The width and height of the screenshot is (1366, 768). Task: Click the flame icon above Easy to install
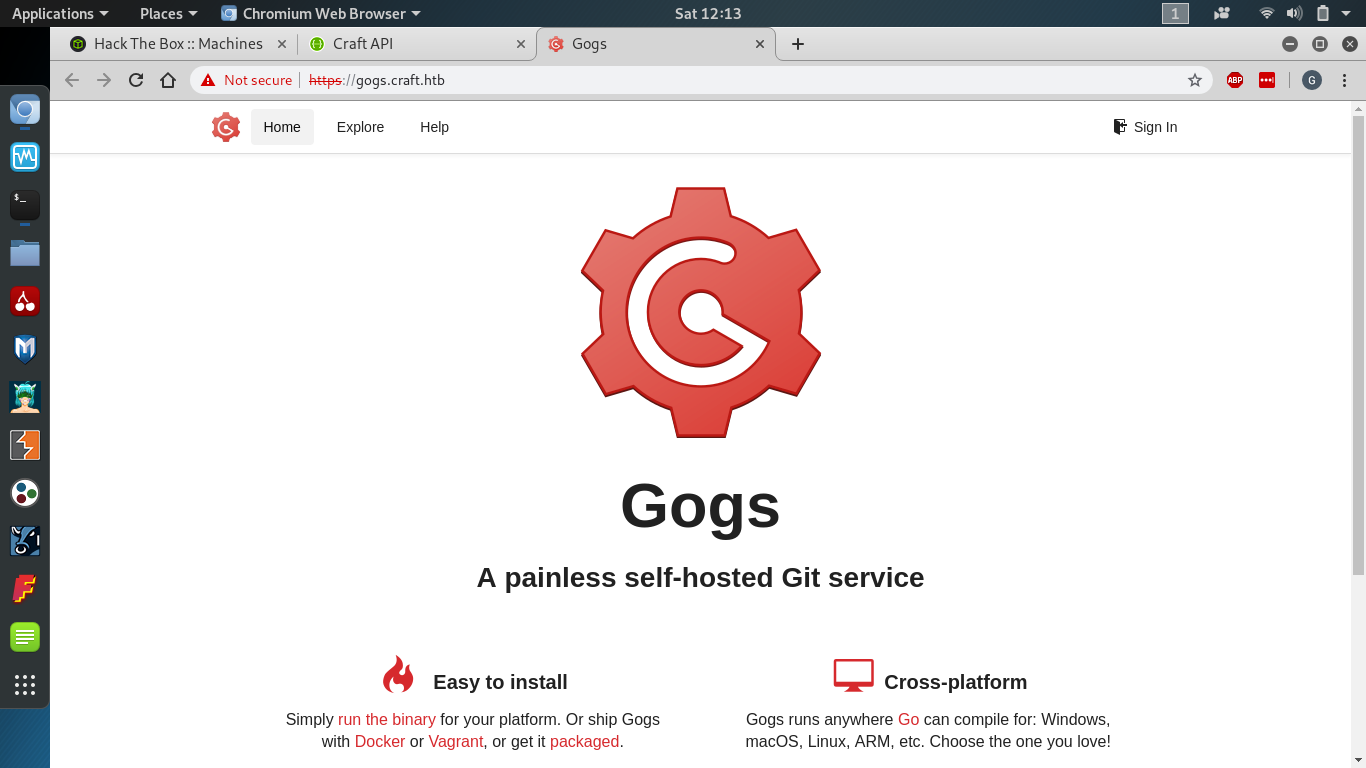[398, 675]
